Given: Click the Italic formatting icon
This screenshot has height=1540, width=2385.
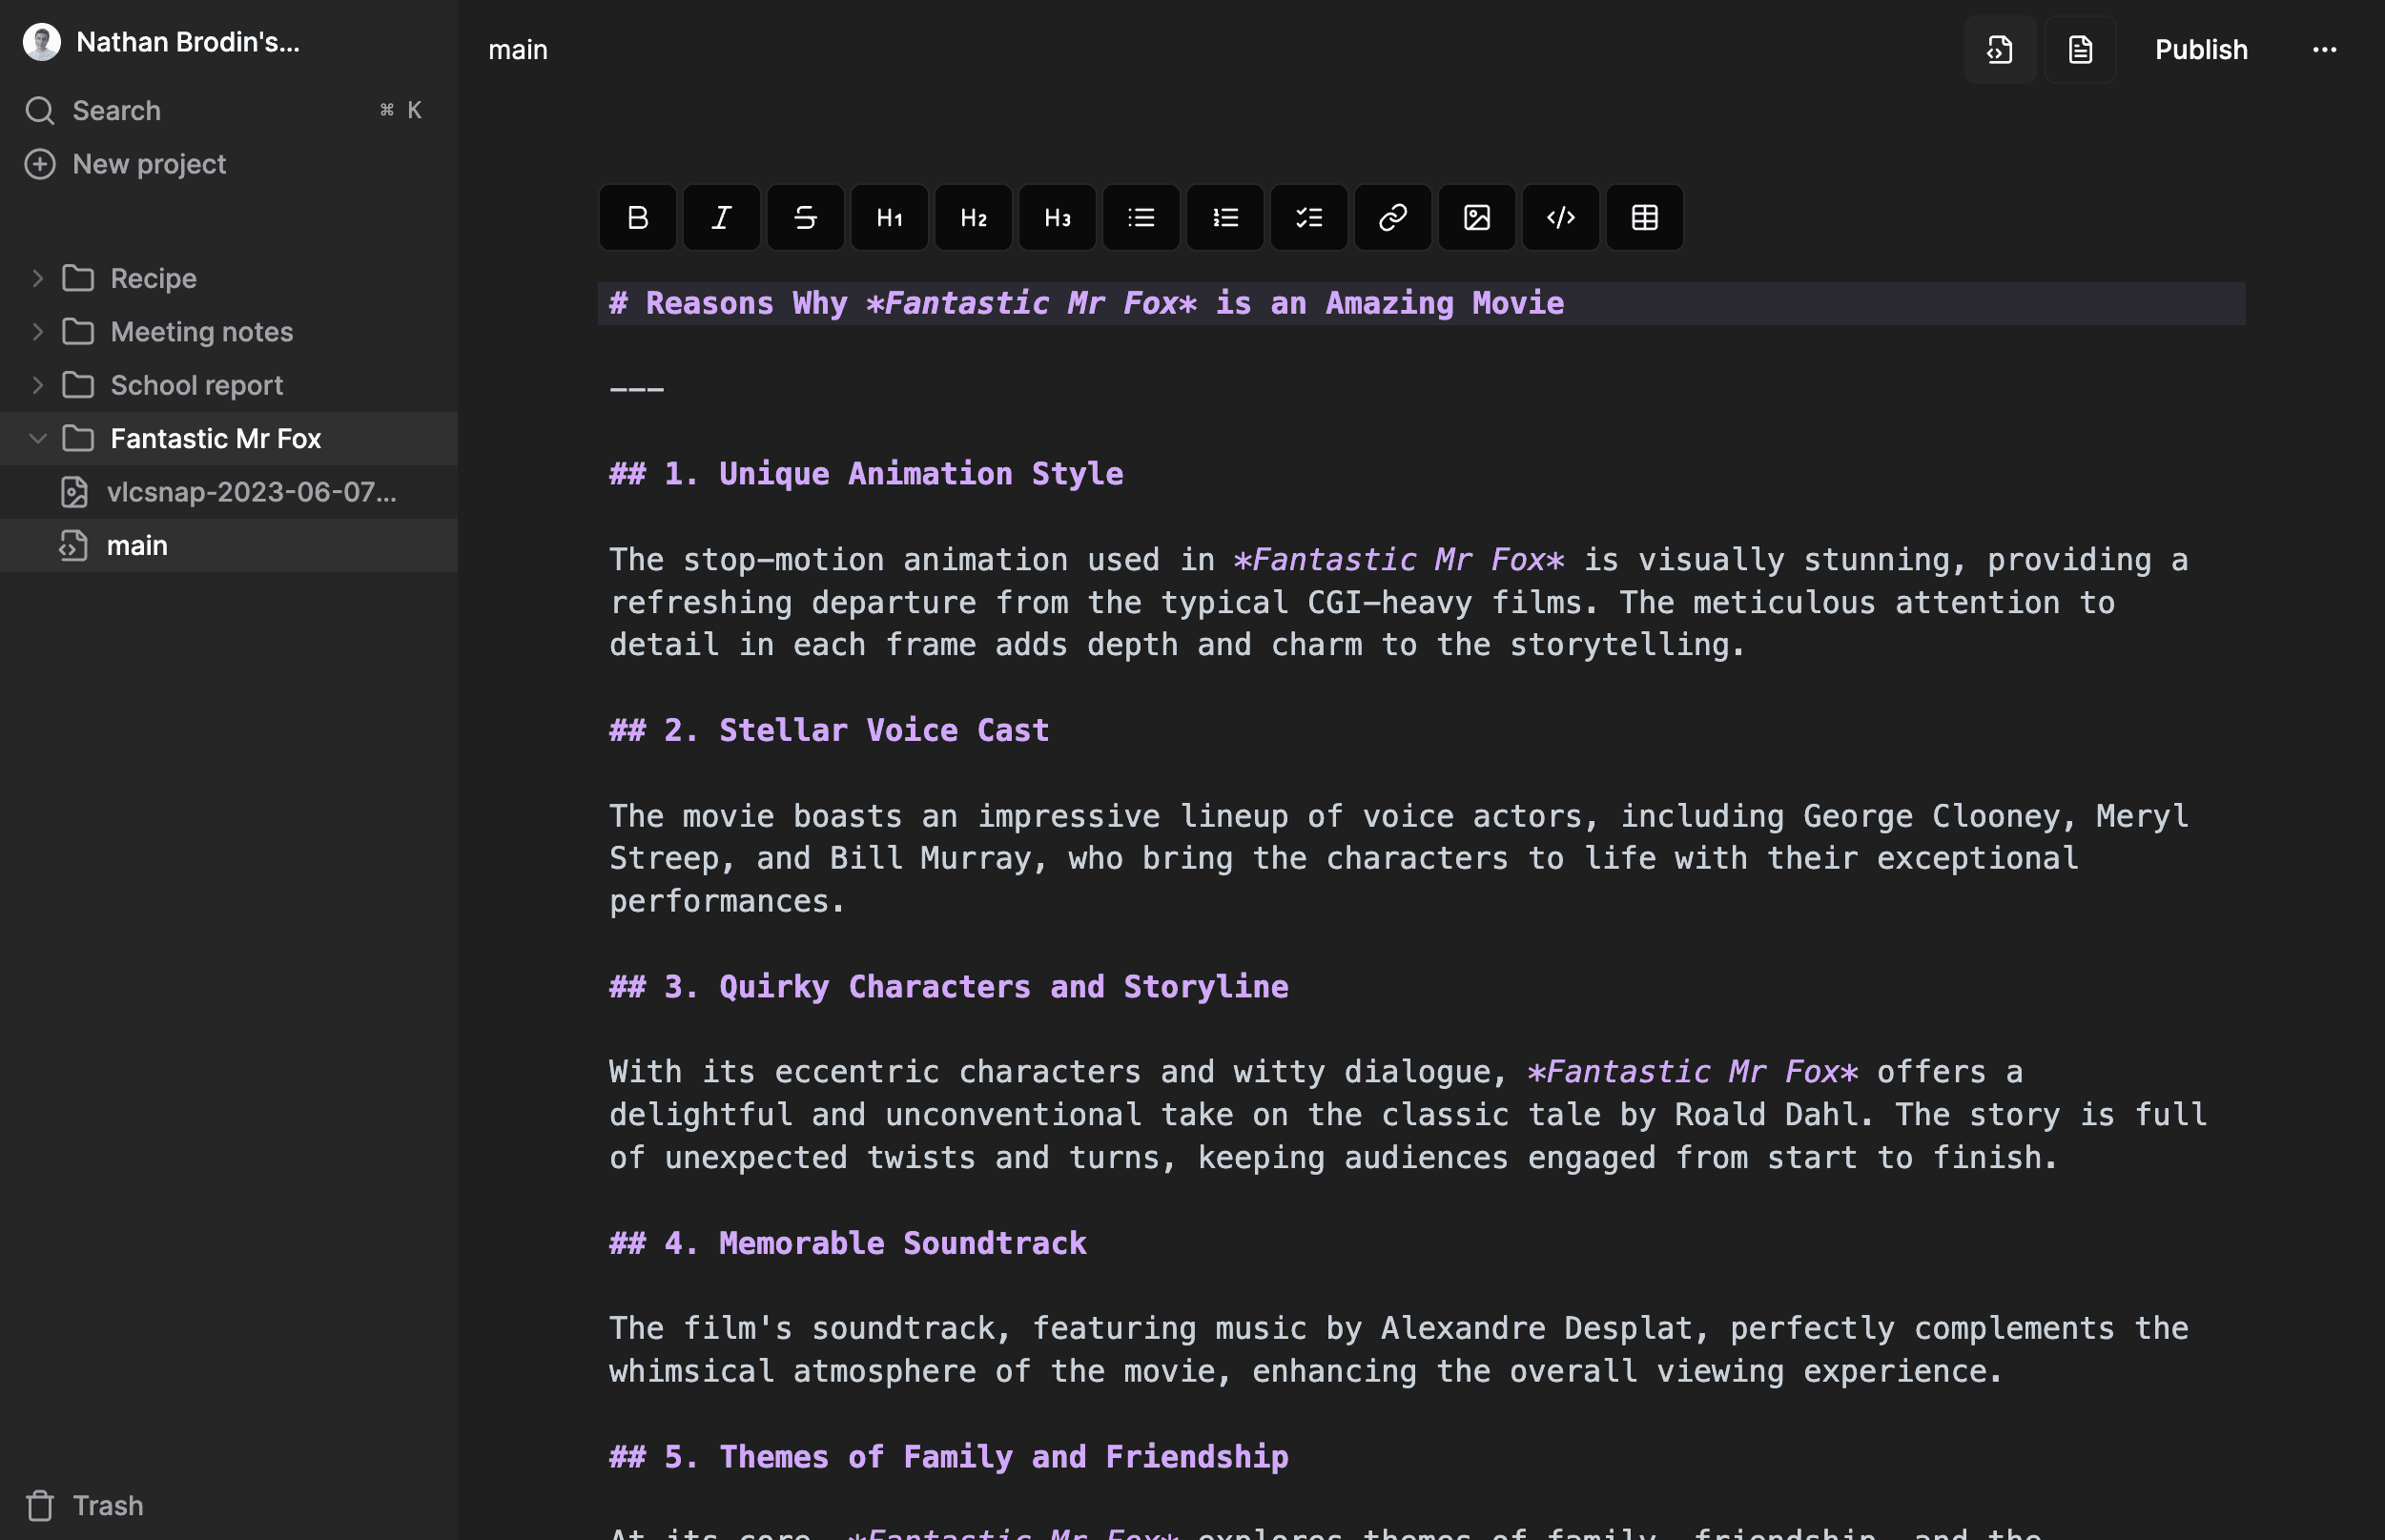Looking at the screenshot, I should (x=721, y=216).
